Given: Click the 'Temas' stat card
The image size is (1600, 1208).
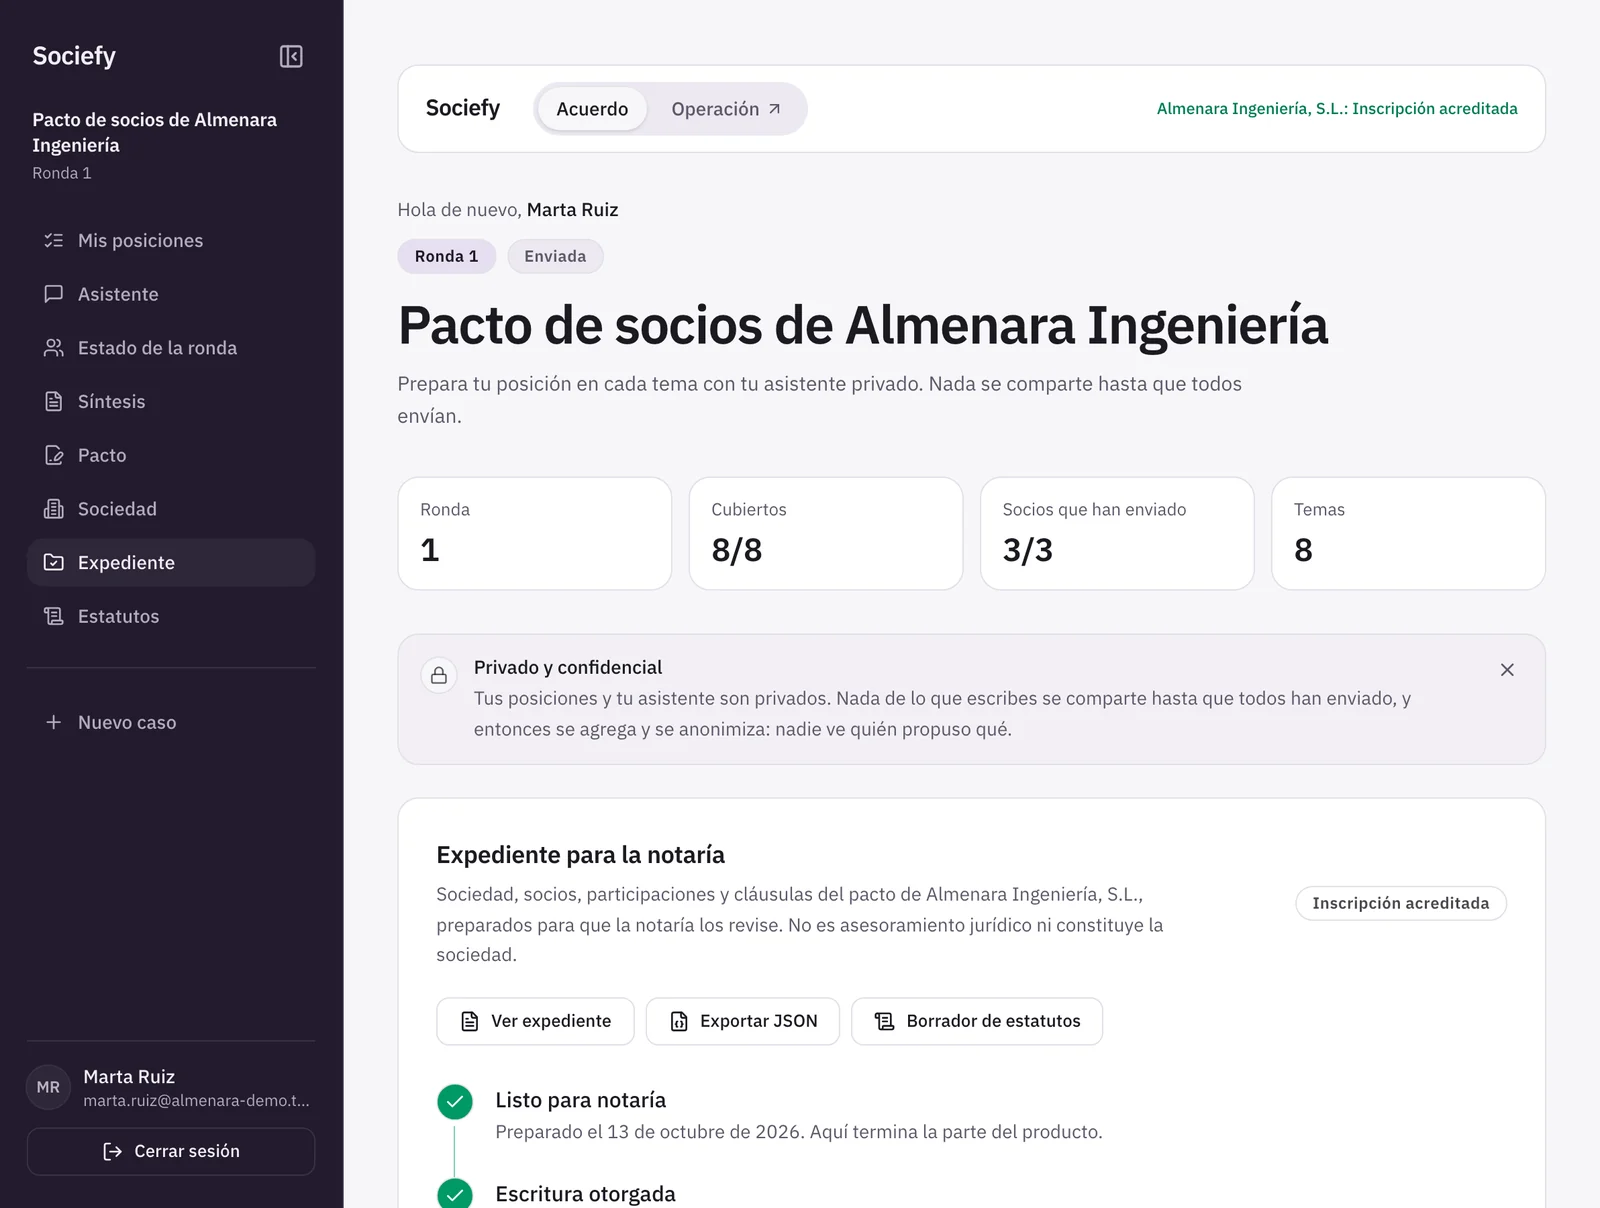Looking at the screenshot, I should pyautogui.click(x=1408, y=533).
